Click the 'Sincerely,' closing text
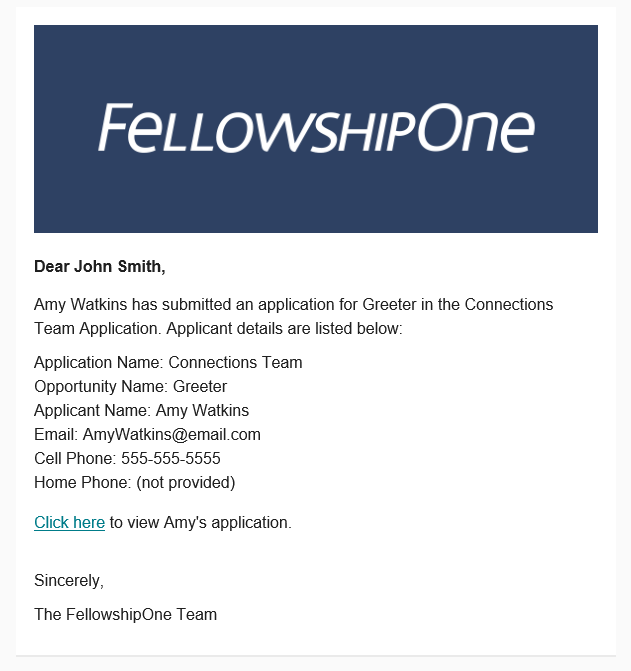 coord(69,581)
